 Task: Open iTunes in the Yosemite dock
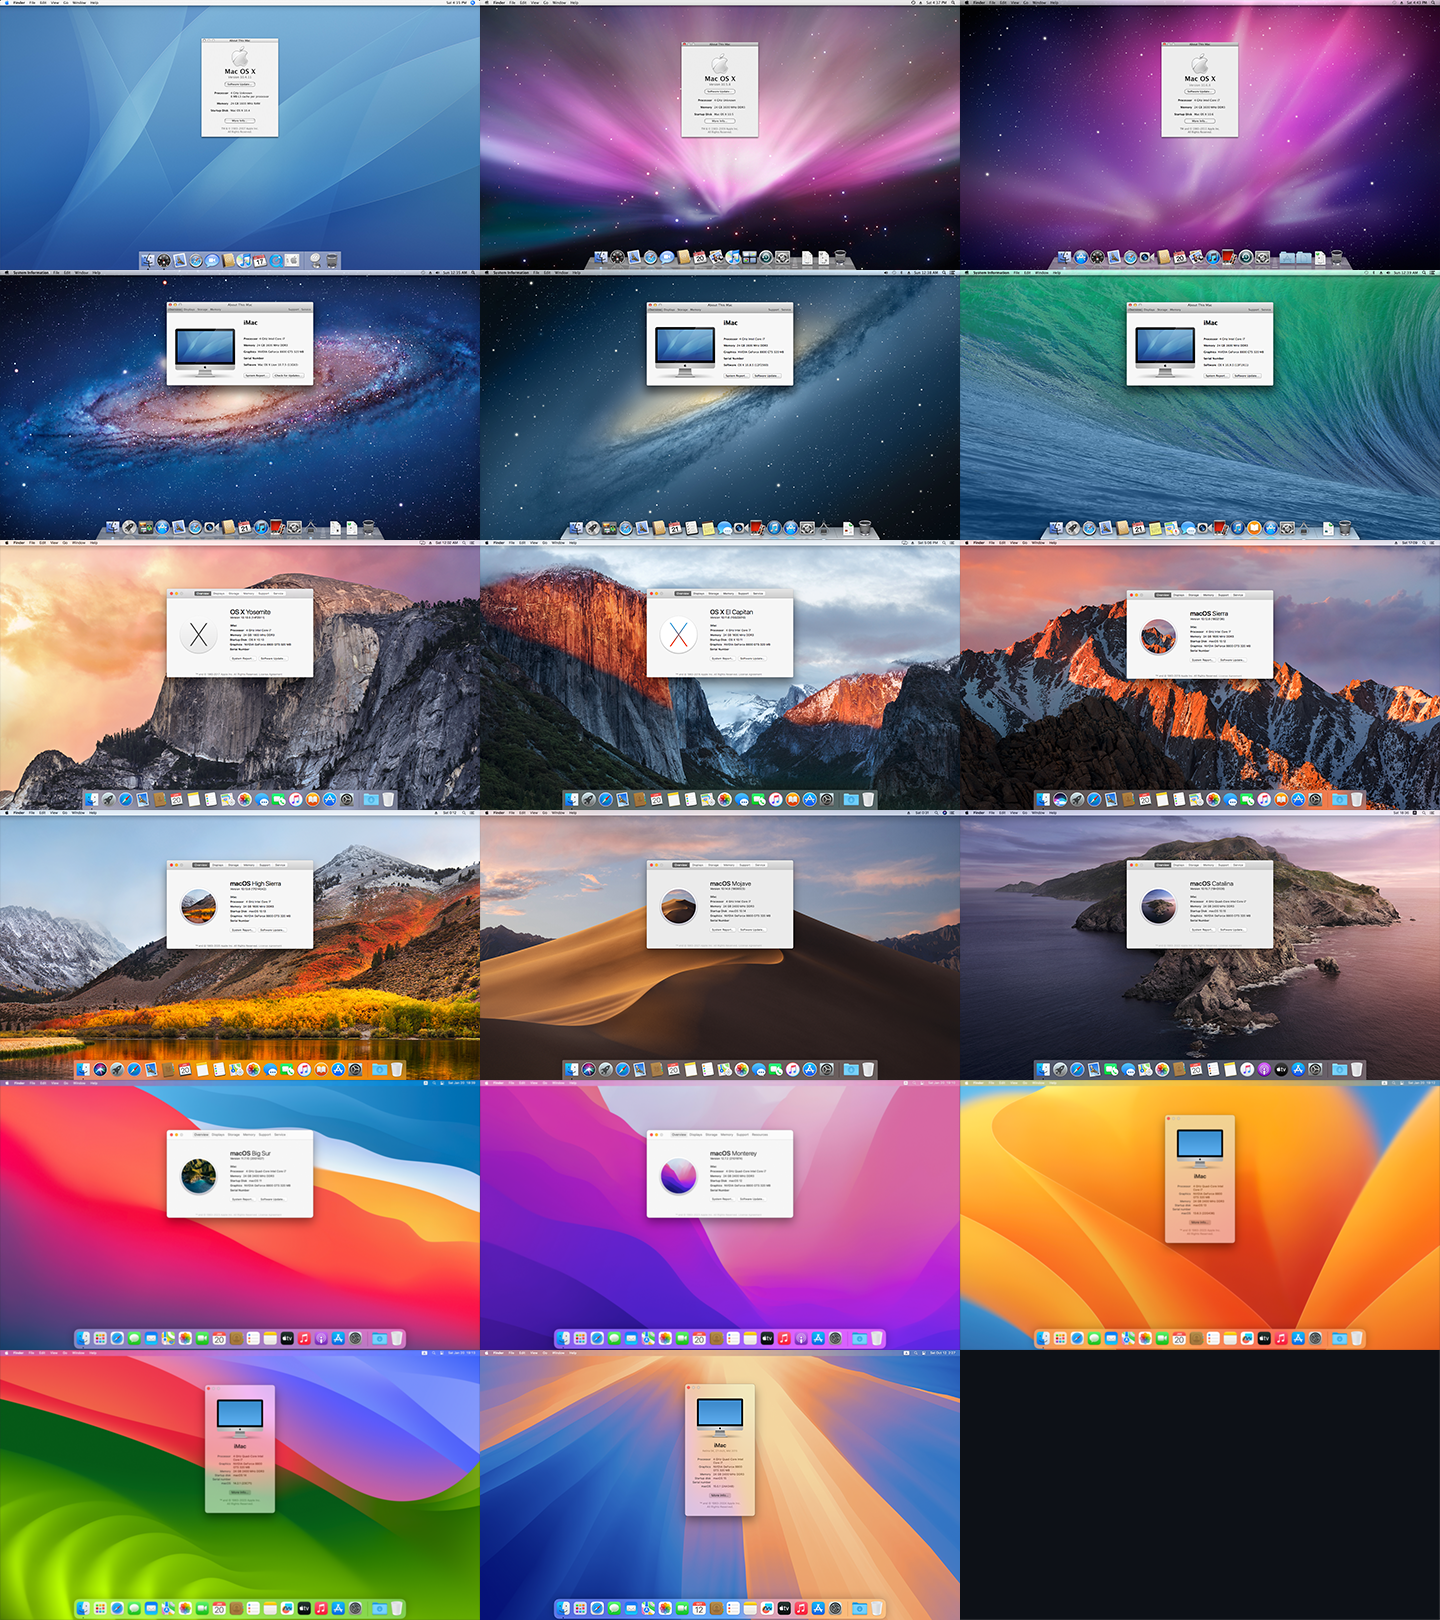(x=295, y=800)
